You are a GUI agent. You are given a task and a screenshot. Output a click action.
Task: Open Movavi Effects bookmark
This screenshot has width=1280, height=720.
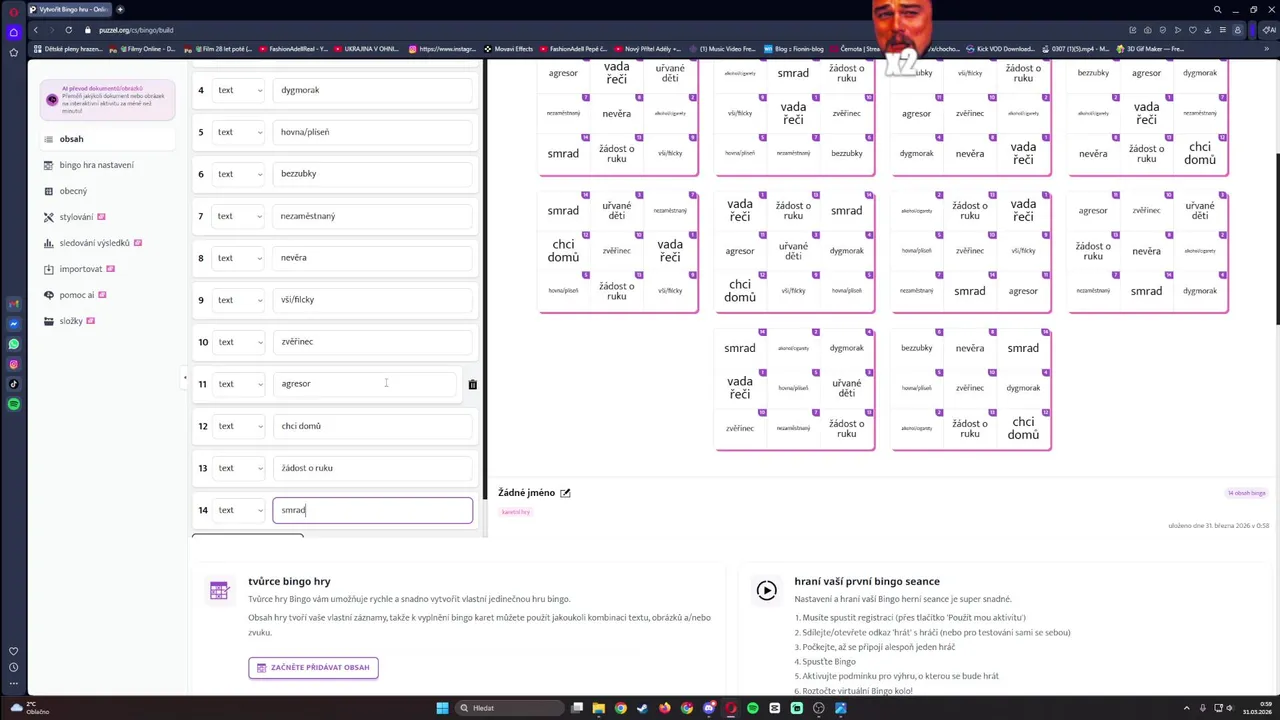(509, 49)
